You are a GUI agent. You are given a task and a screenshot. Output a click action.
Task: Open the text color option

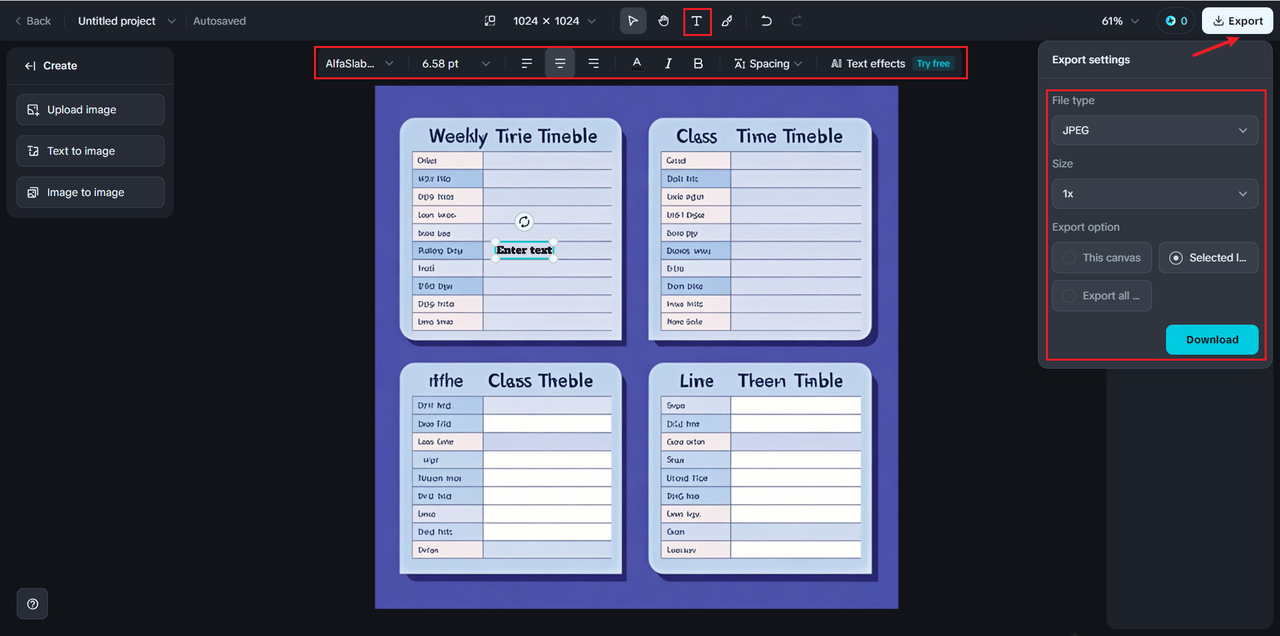point(637,63)
